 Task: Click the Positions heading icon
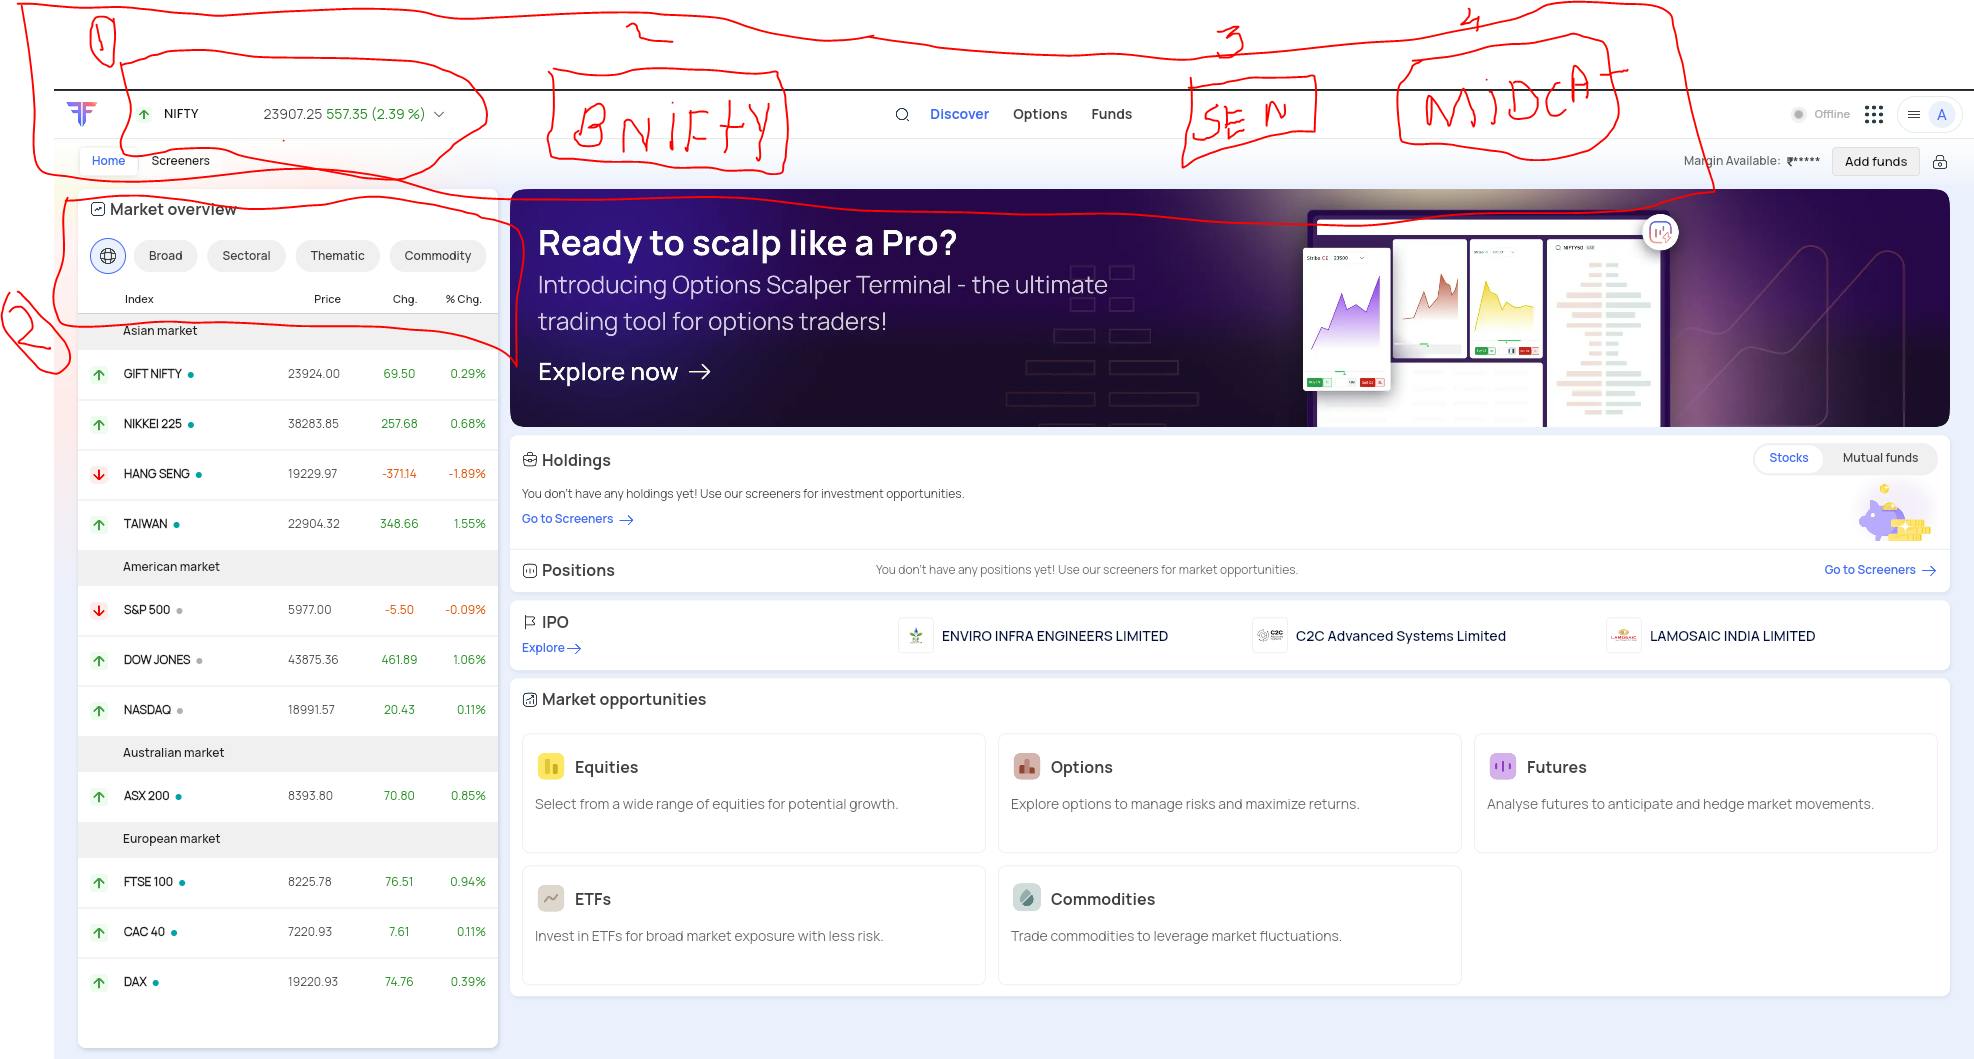click(x=530, y=571)
